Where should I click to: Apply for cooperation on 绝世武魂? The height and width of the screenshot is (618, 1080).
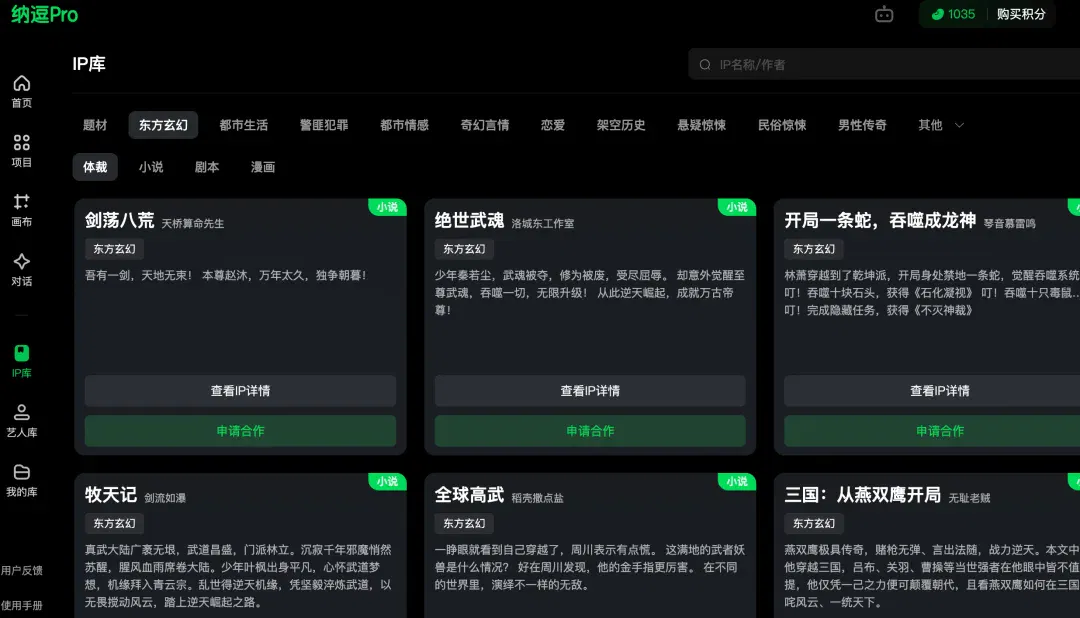pyautogui.click(x=590, y=431)
